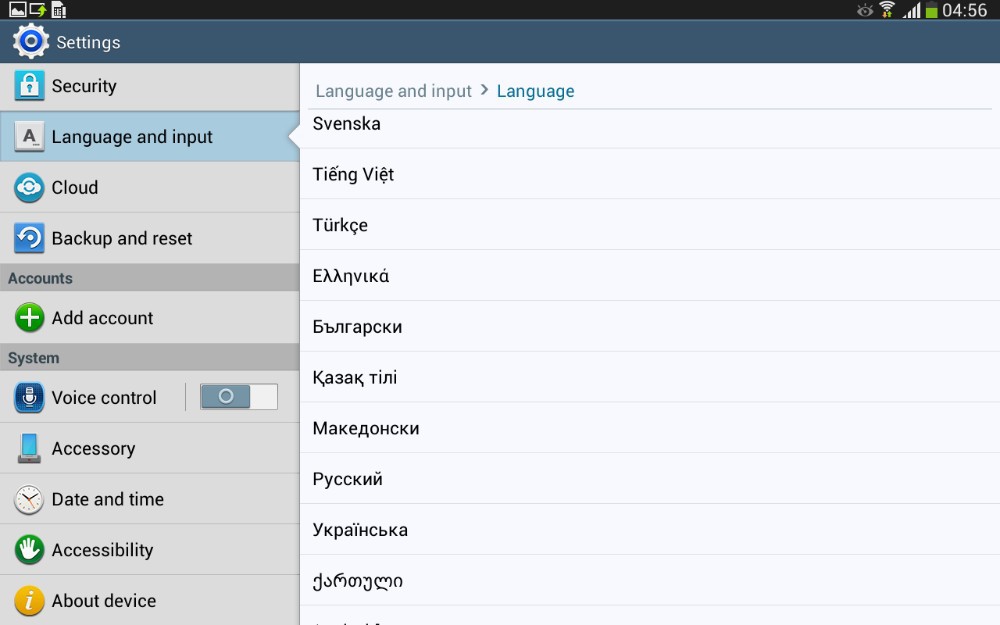The height and width of the screenshot is (625, 1000).
Task: Choose Türkçe from the language list
Action: click(340, 225)
